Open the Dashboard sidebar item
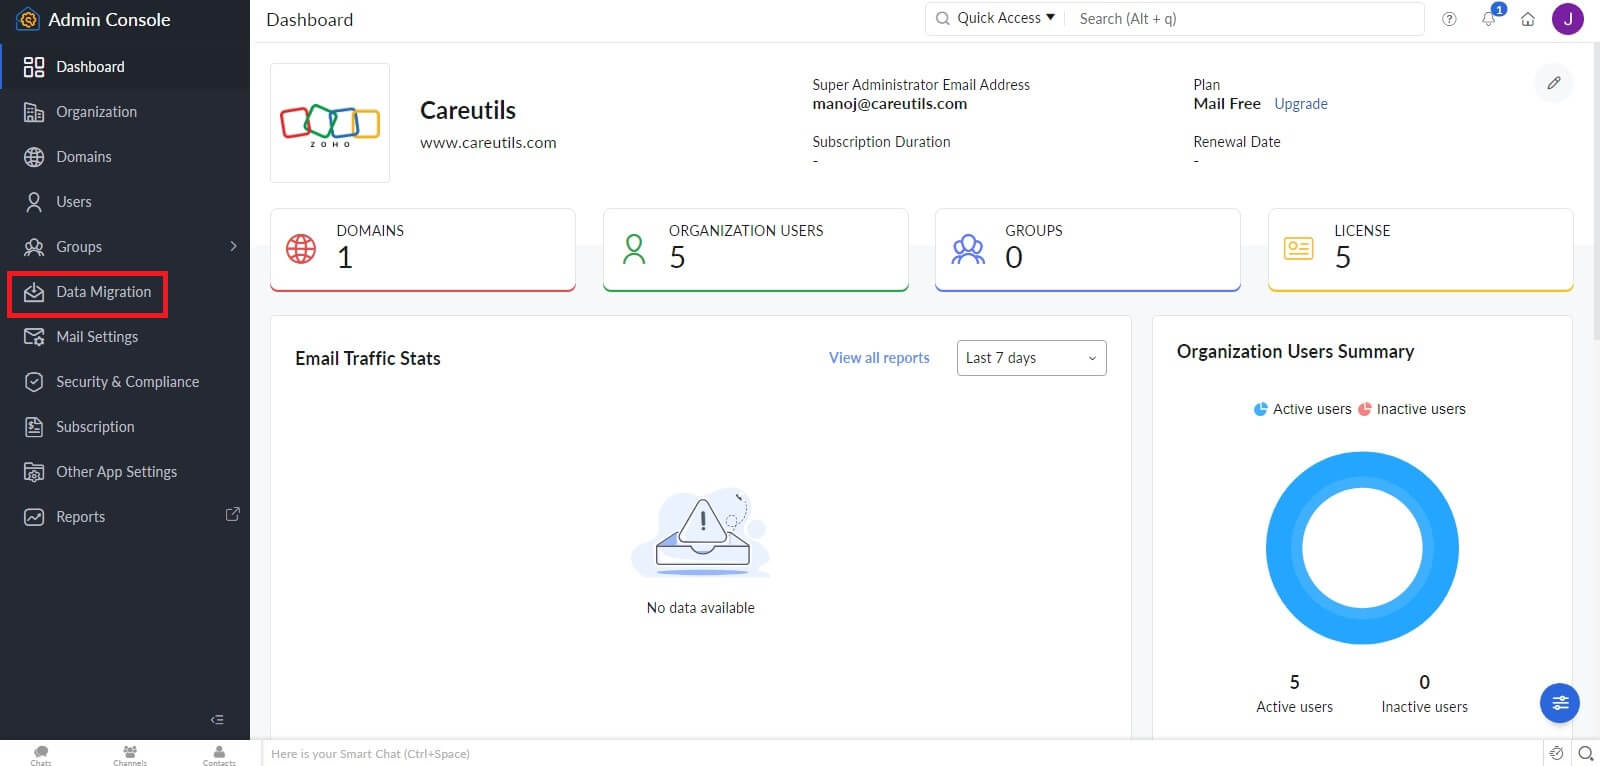The image size is (1600, 766). pos(125,67)
